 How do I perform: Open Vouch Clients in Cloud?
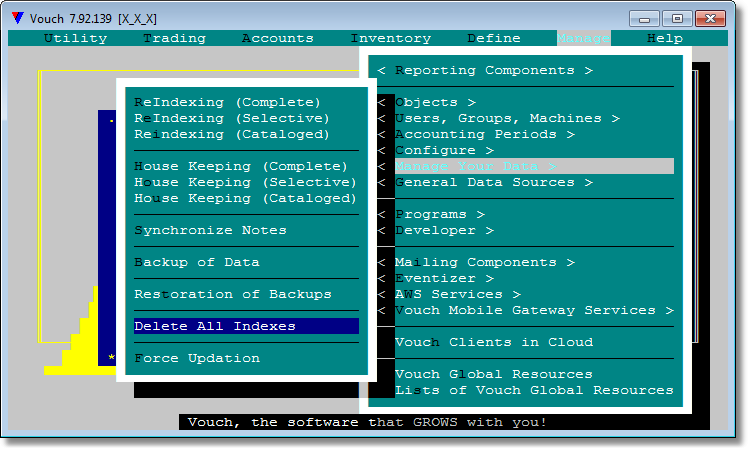(494, 343)
